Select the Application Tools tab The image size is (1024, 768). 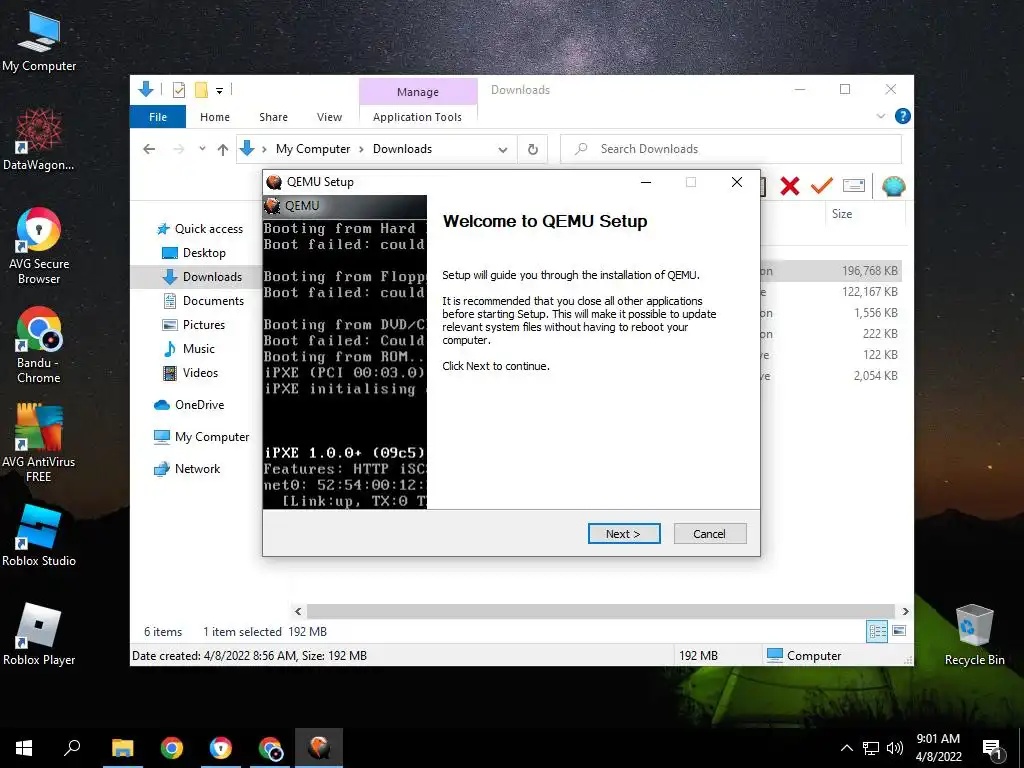[x=417, y=117]
